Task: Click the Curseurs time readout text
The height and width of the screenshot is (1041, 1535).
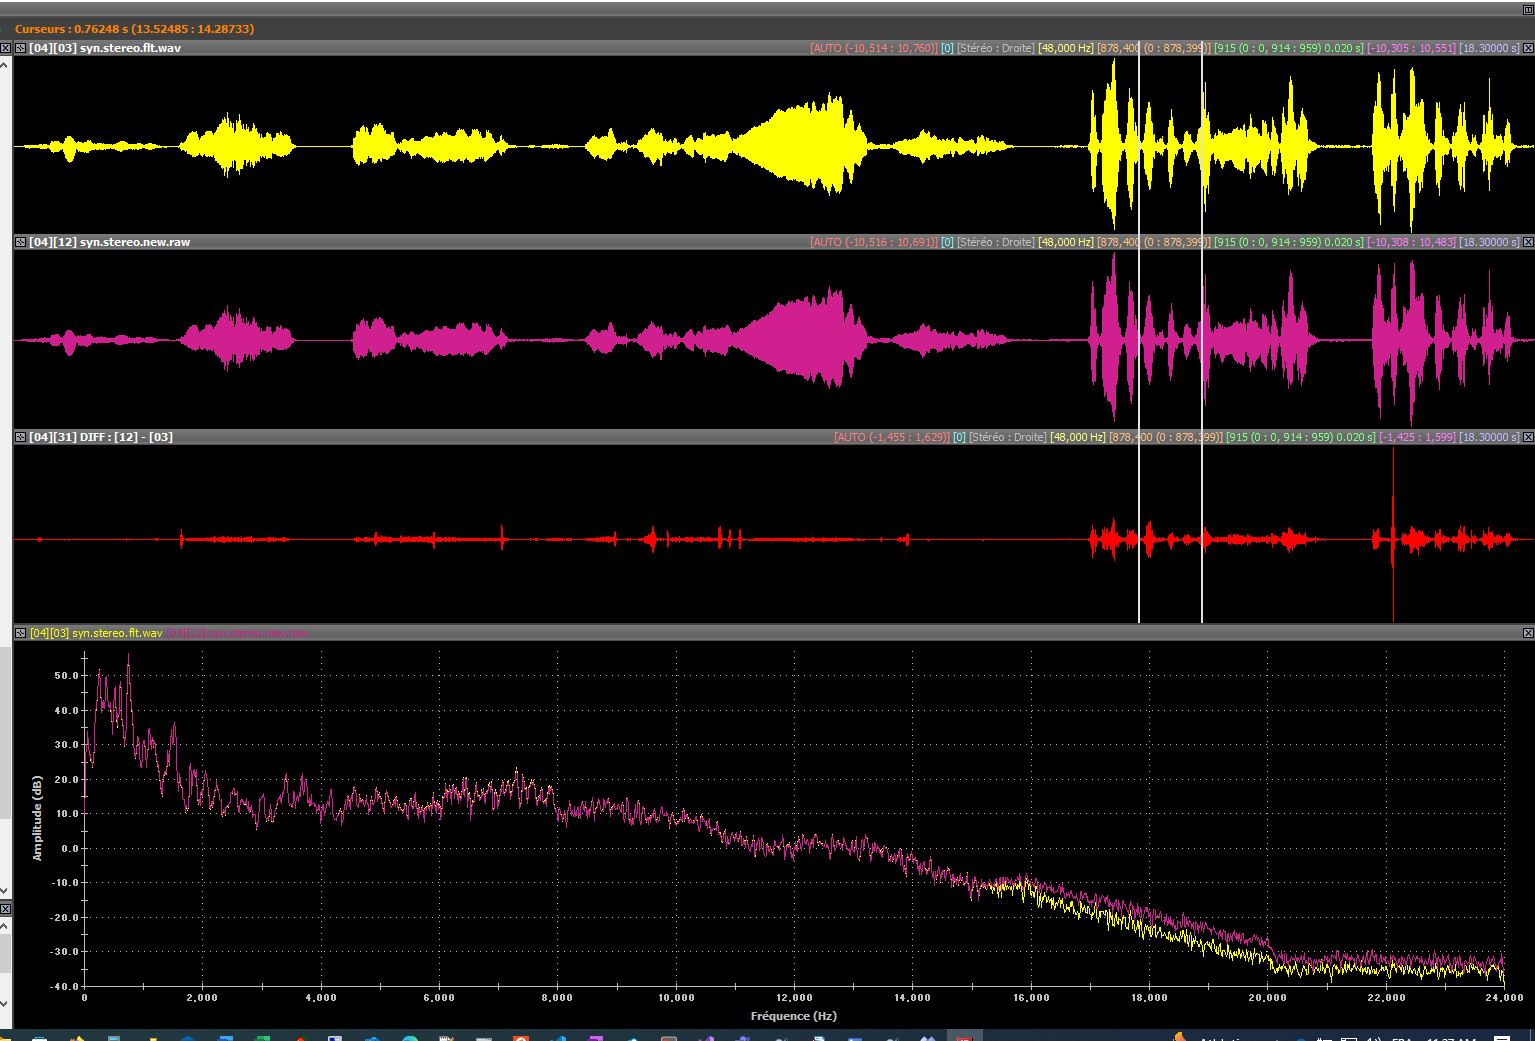Action: click(134, 29)
